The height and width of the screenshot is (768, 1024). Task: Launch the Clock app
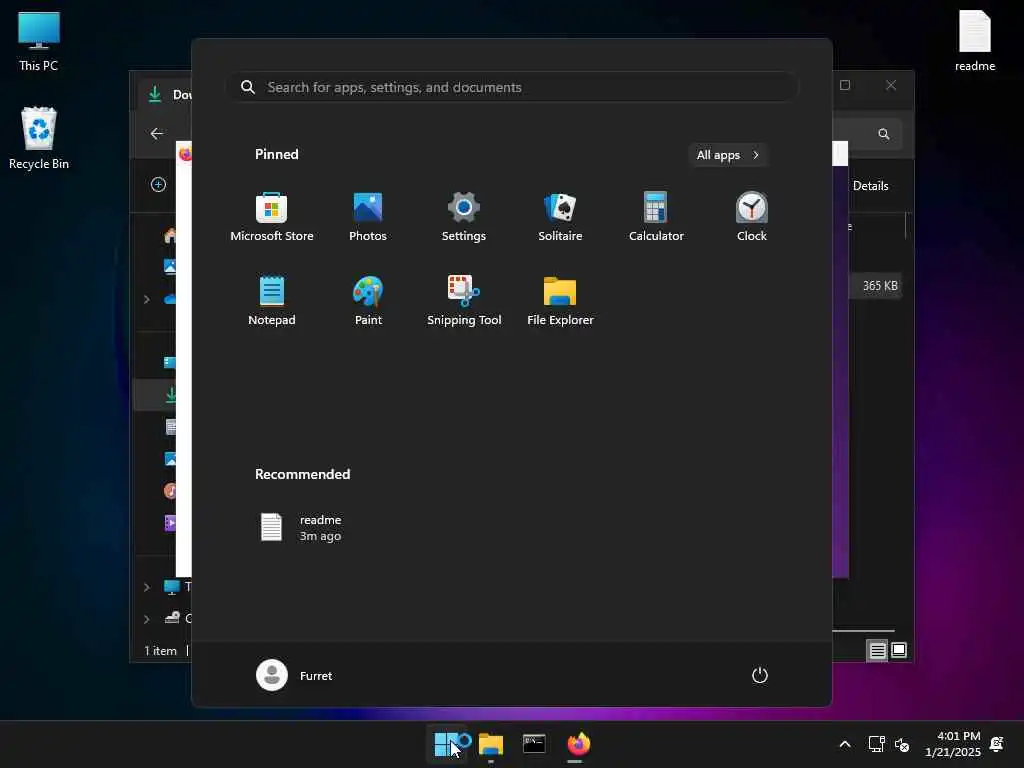pos(752,217)
